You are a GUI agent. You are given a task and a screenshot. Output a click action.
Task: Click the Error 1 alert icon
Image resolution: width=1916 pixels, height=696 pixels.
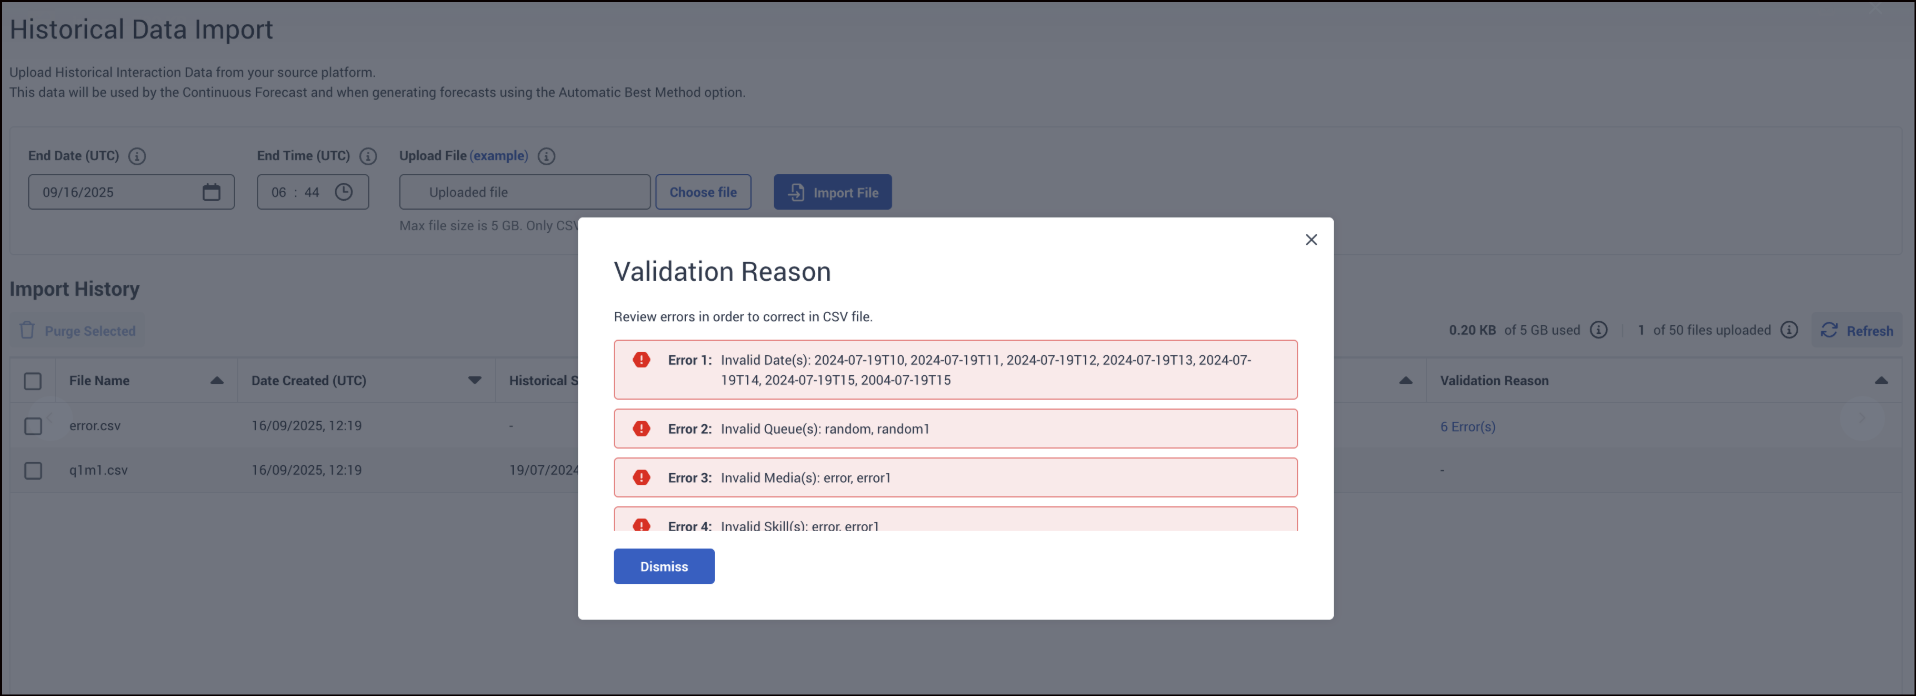point(642,360)
